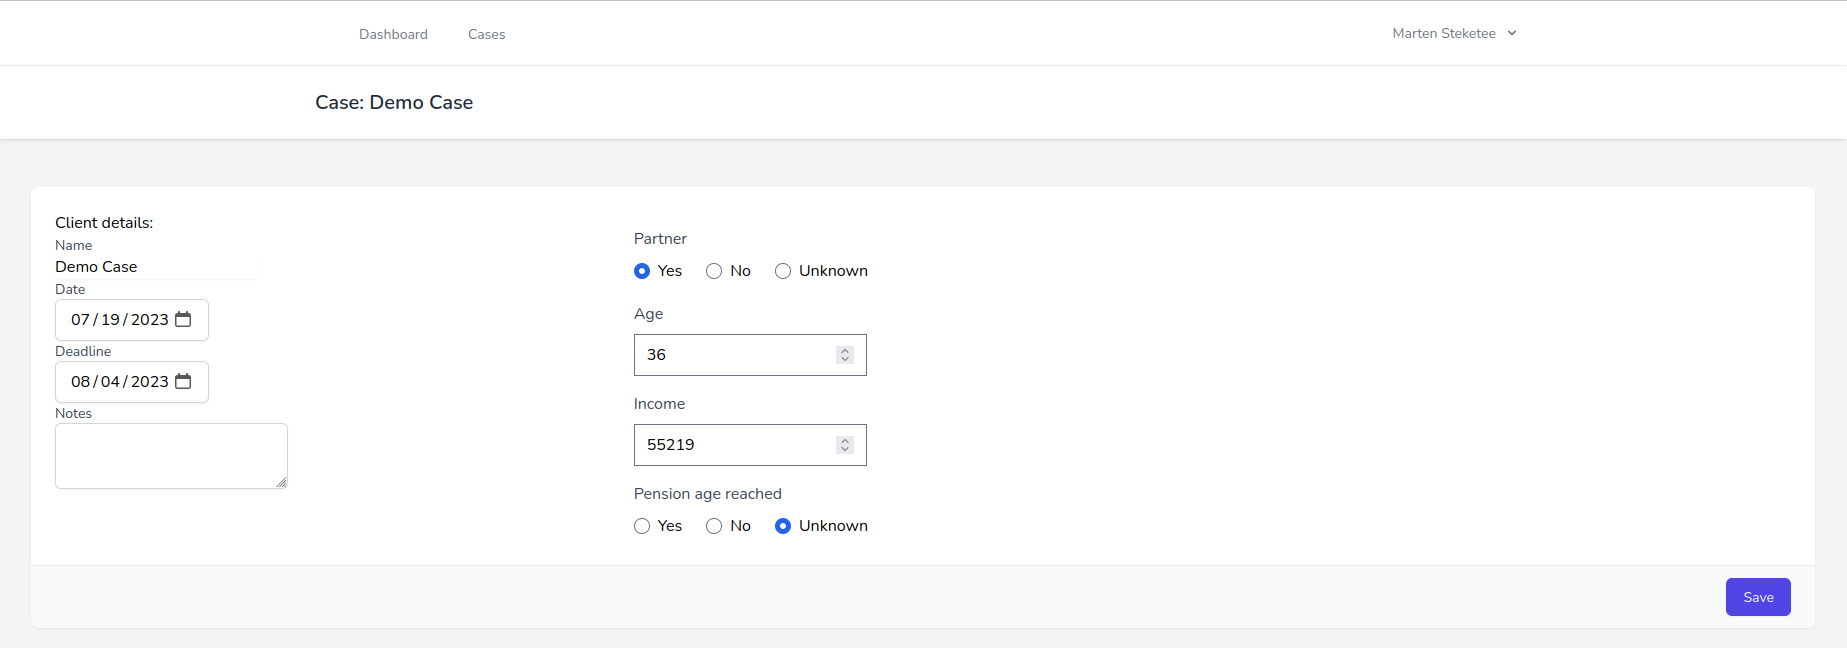
Task: Set Pension age reached to No
Action: 714,526
